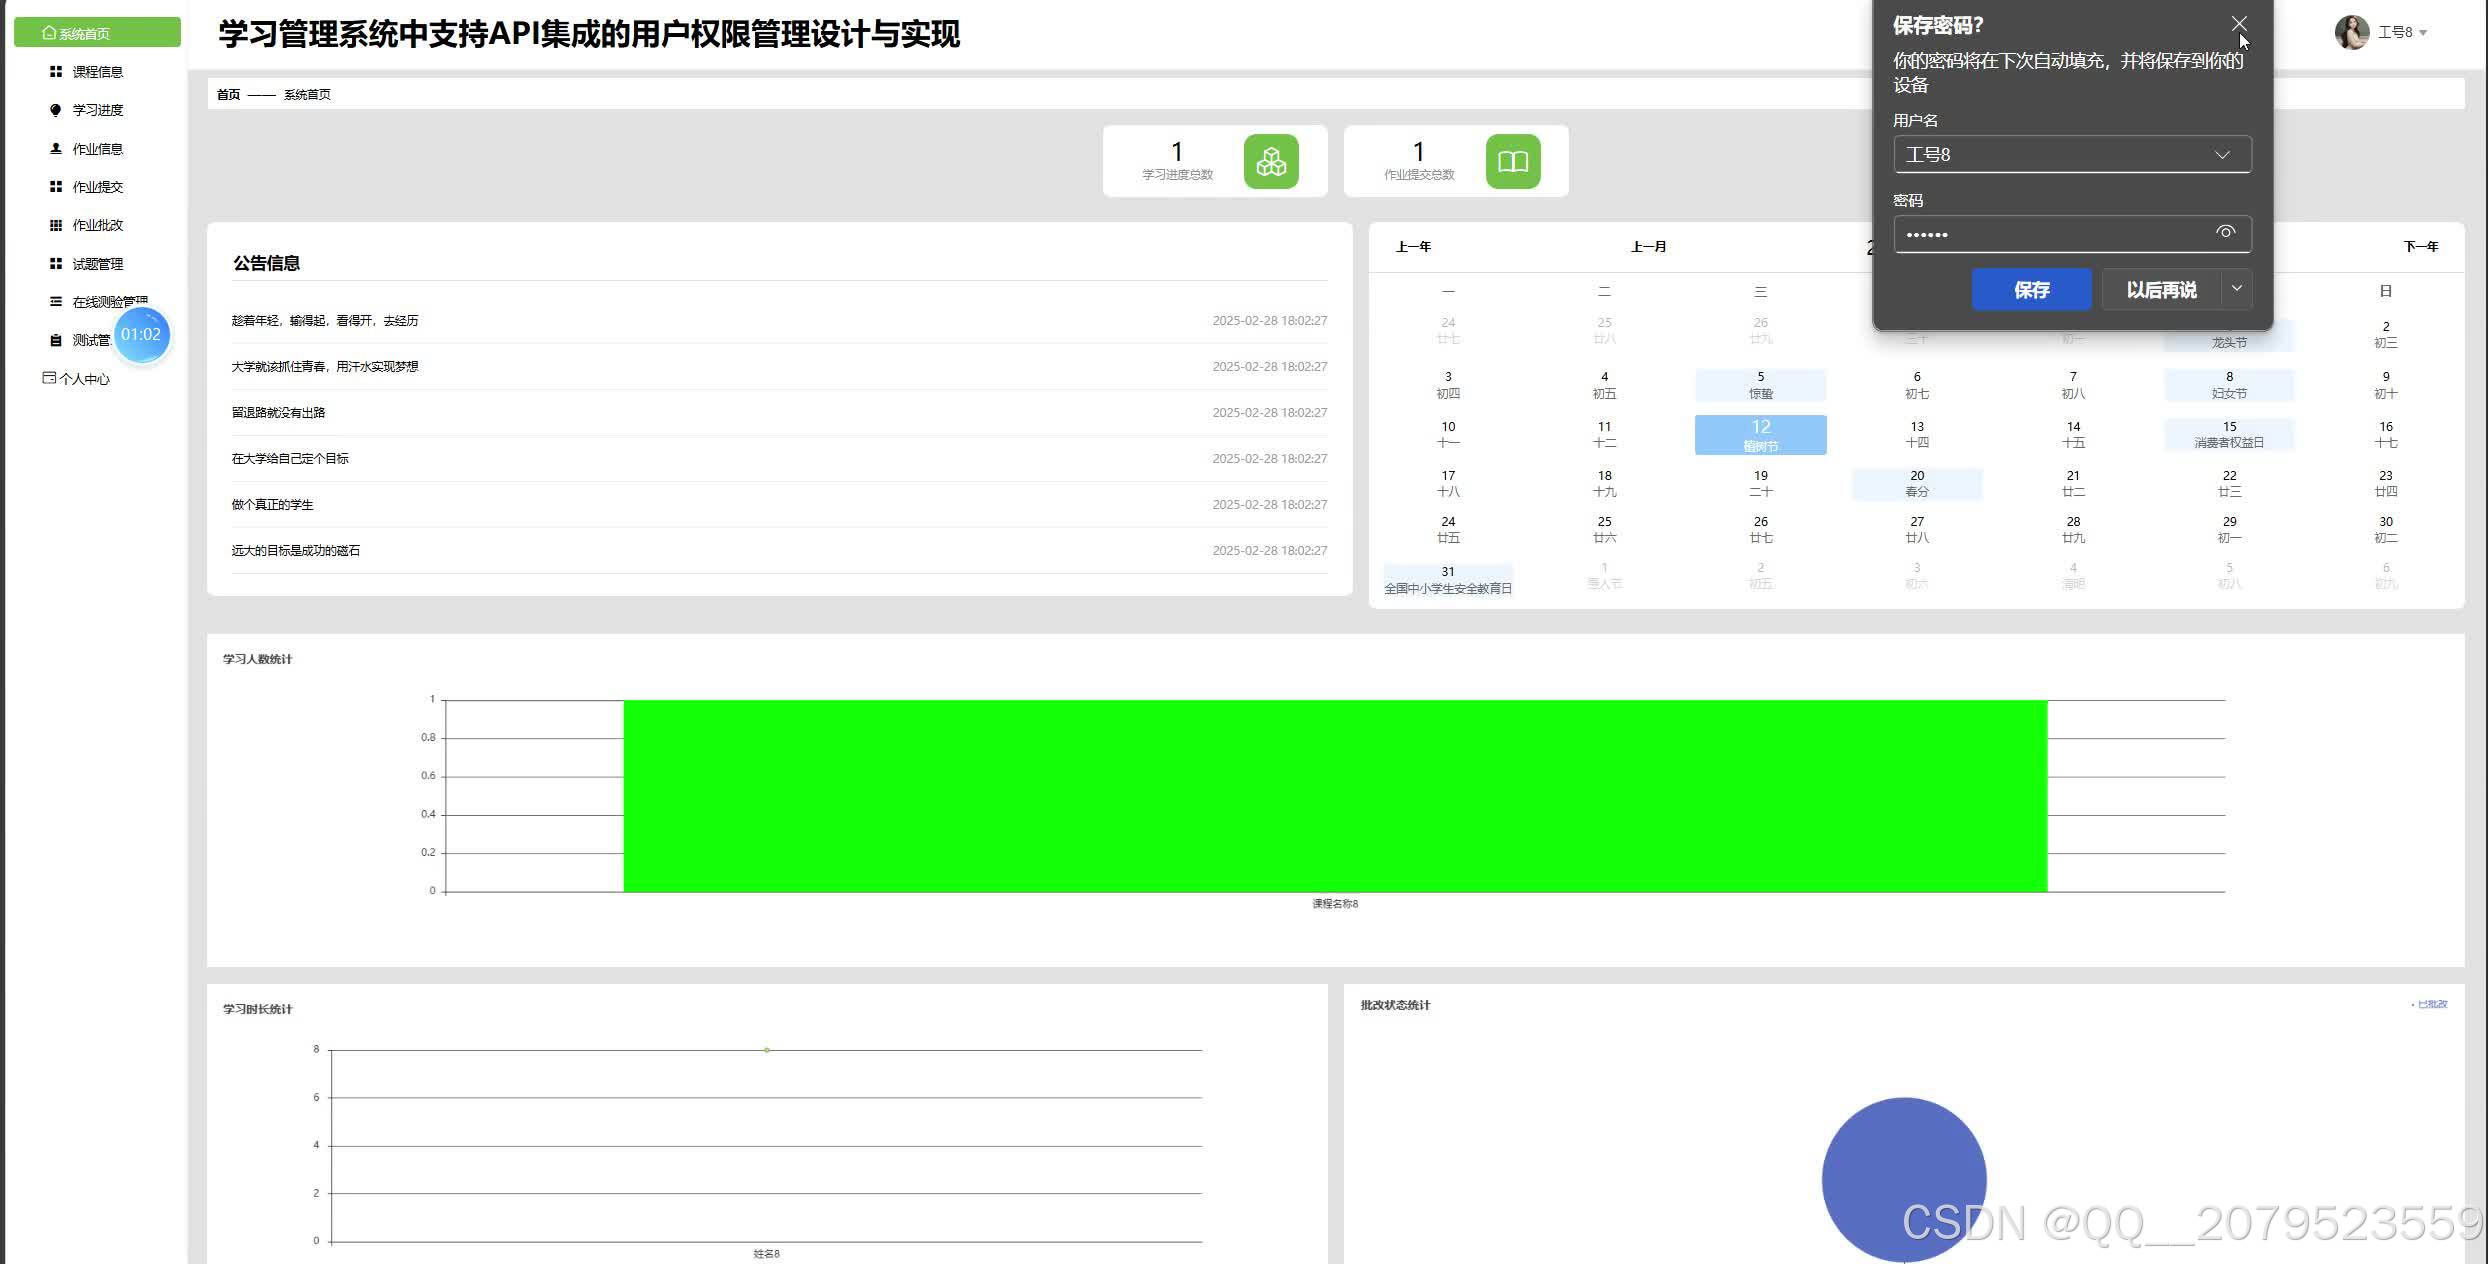Expand the 用户名 dropdown showing 工号8
The width and height of the screenshot is (2488, 1264).
[2221, 155]
